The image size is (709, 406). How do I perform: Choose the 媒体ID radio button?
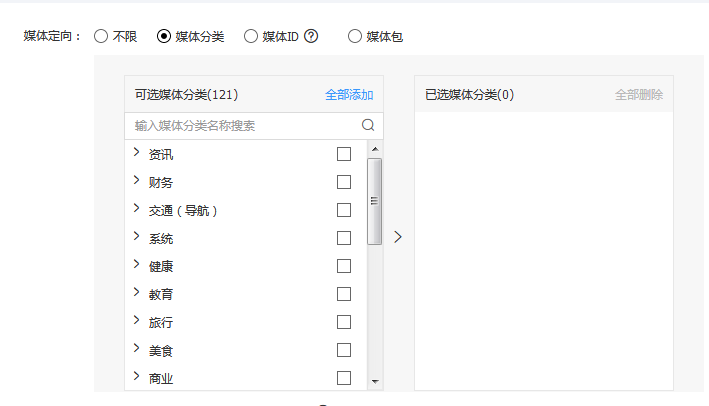(x=251, y=36)
